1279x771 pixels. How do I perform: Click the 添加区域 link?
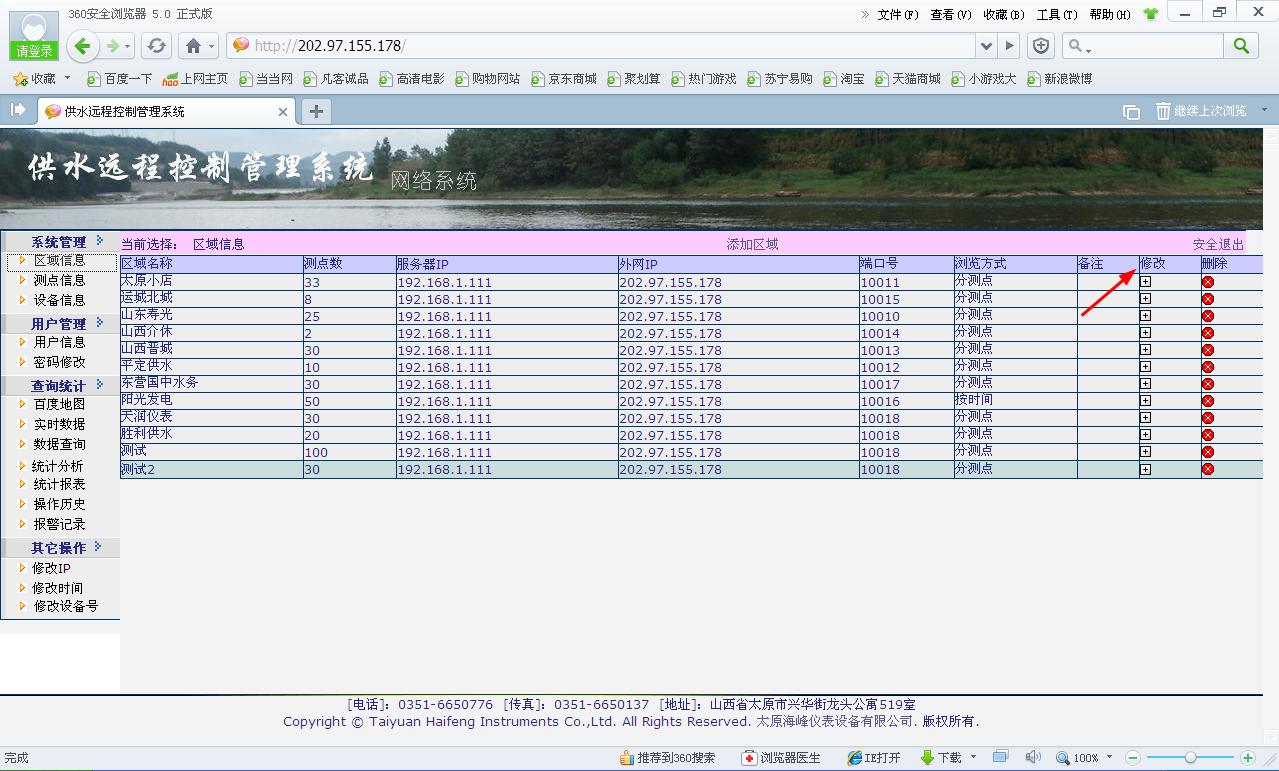pos(752,244)
